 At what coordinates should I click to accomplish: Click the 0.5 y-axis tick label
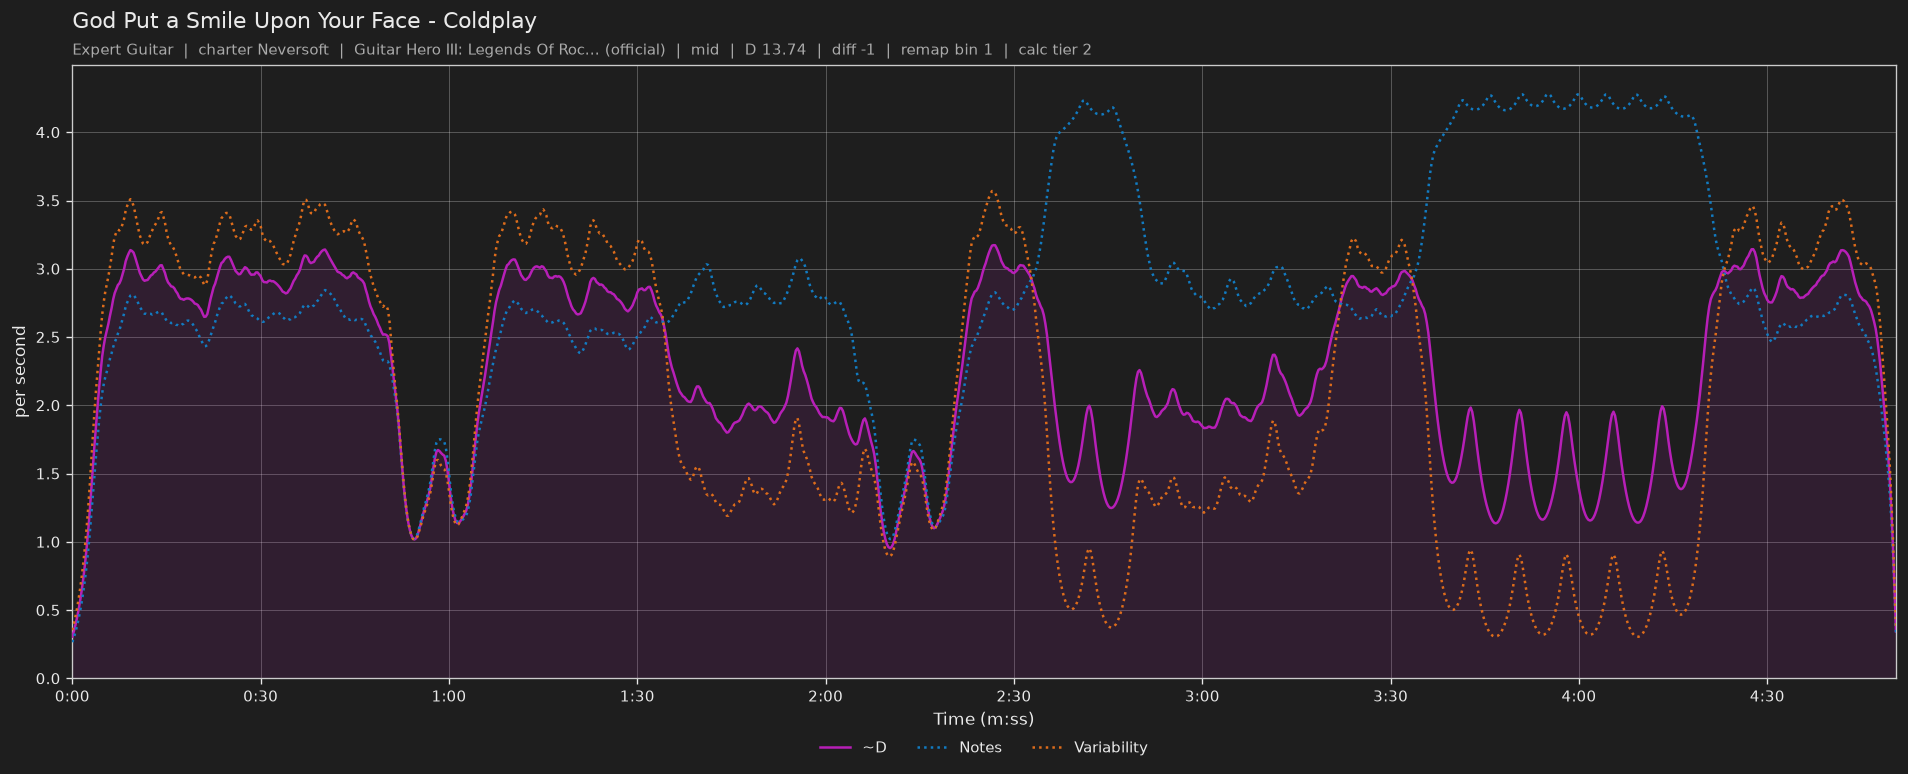click(48, 611)
